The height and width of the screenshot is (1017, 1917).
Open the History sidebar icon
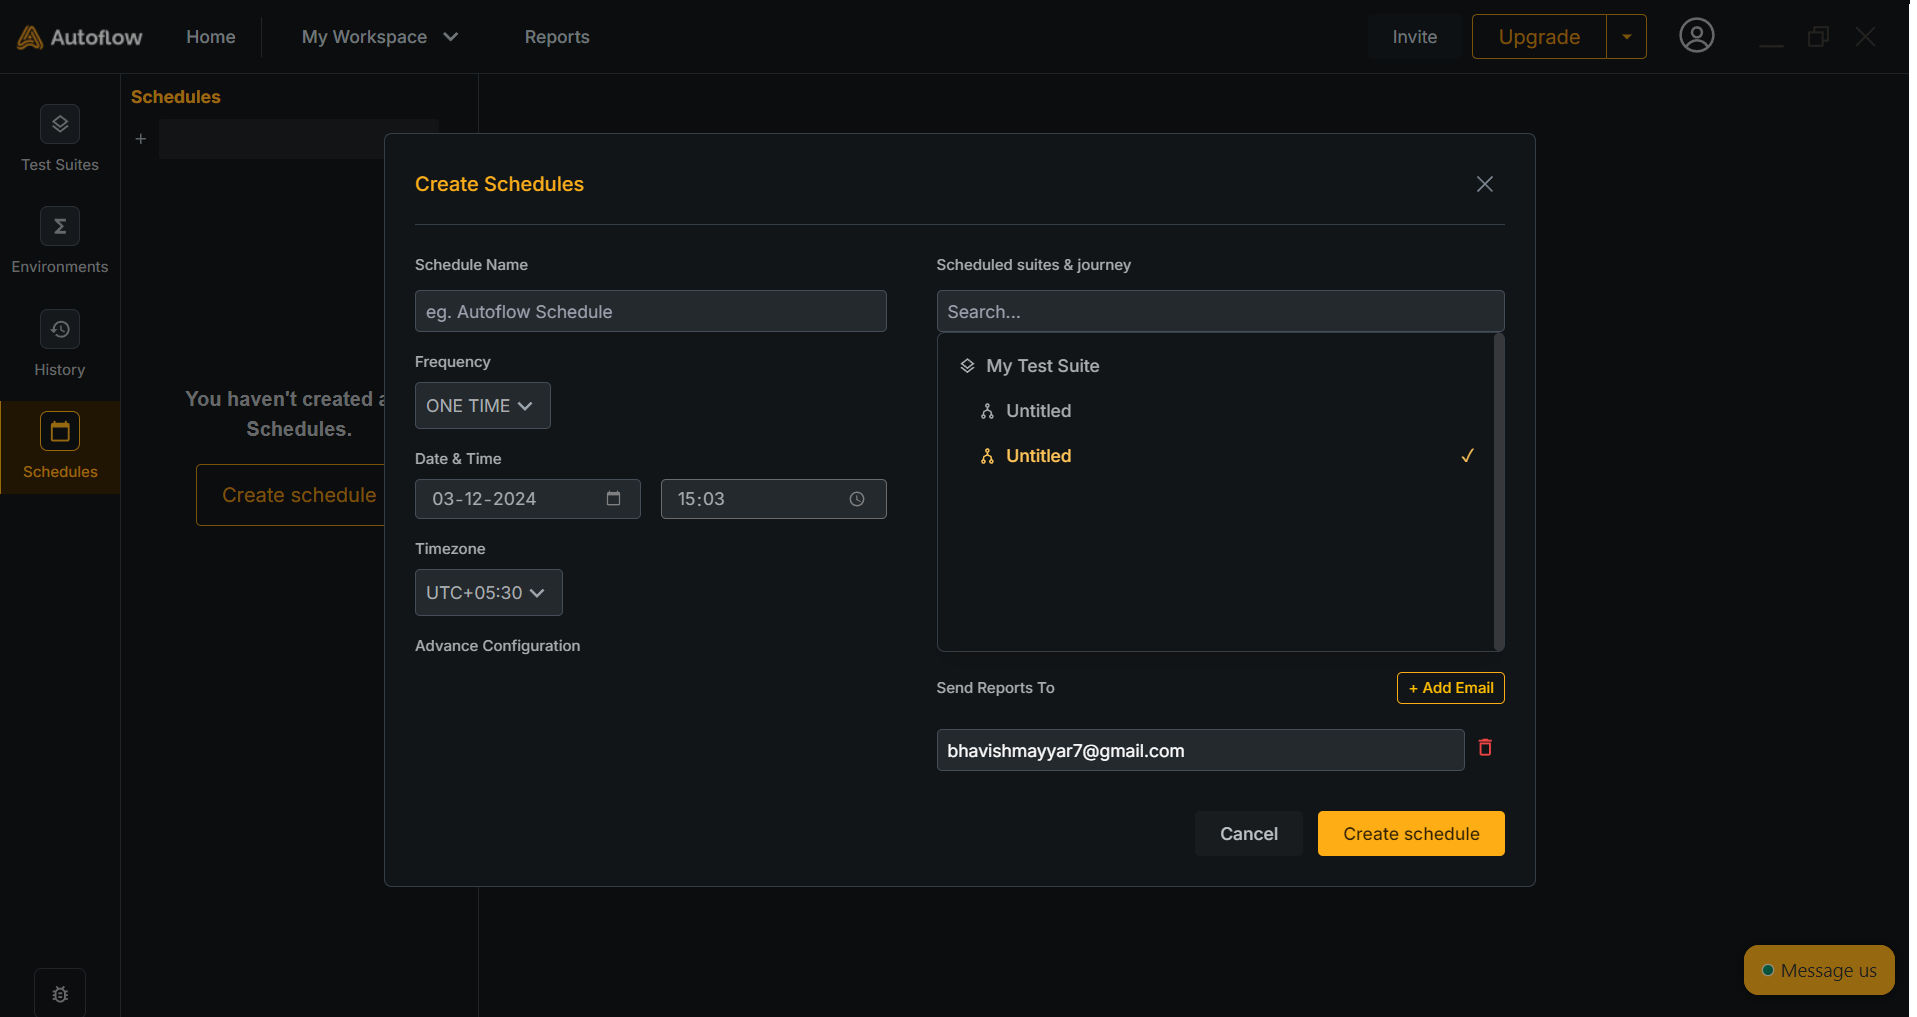click(x=60, y=330)
